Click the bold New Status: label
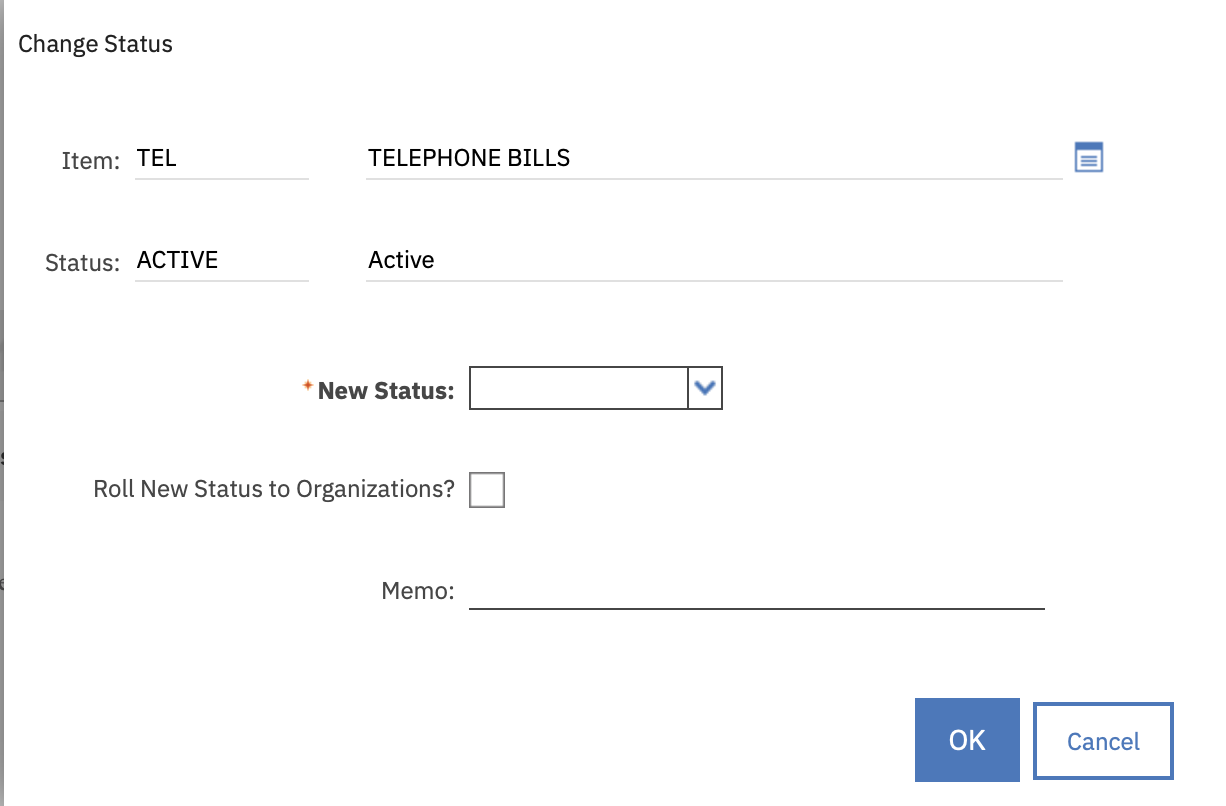This screenshot has width=1226, height=806. (386, 391)
